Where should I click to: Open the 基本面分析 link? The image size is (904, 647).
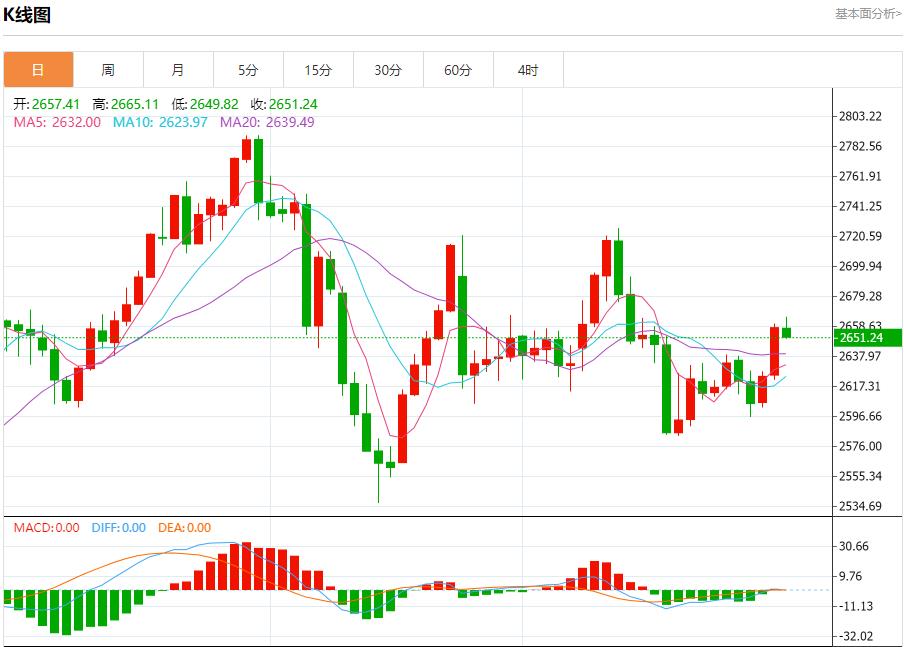867,13
